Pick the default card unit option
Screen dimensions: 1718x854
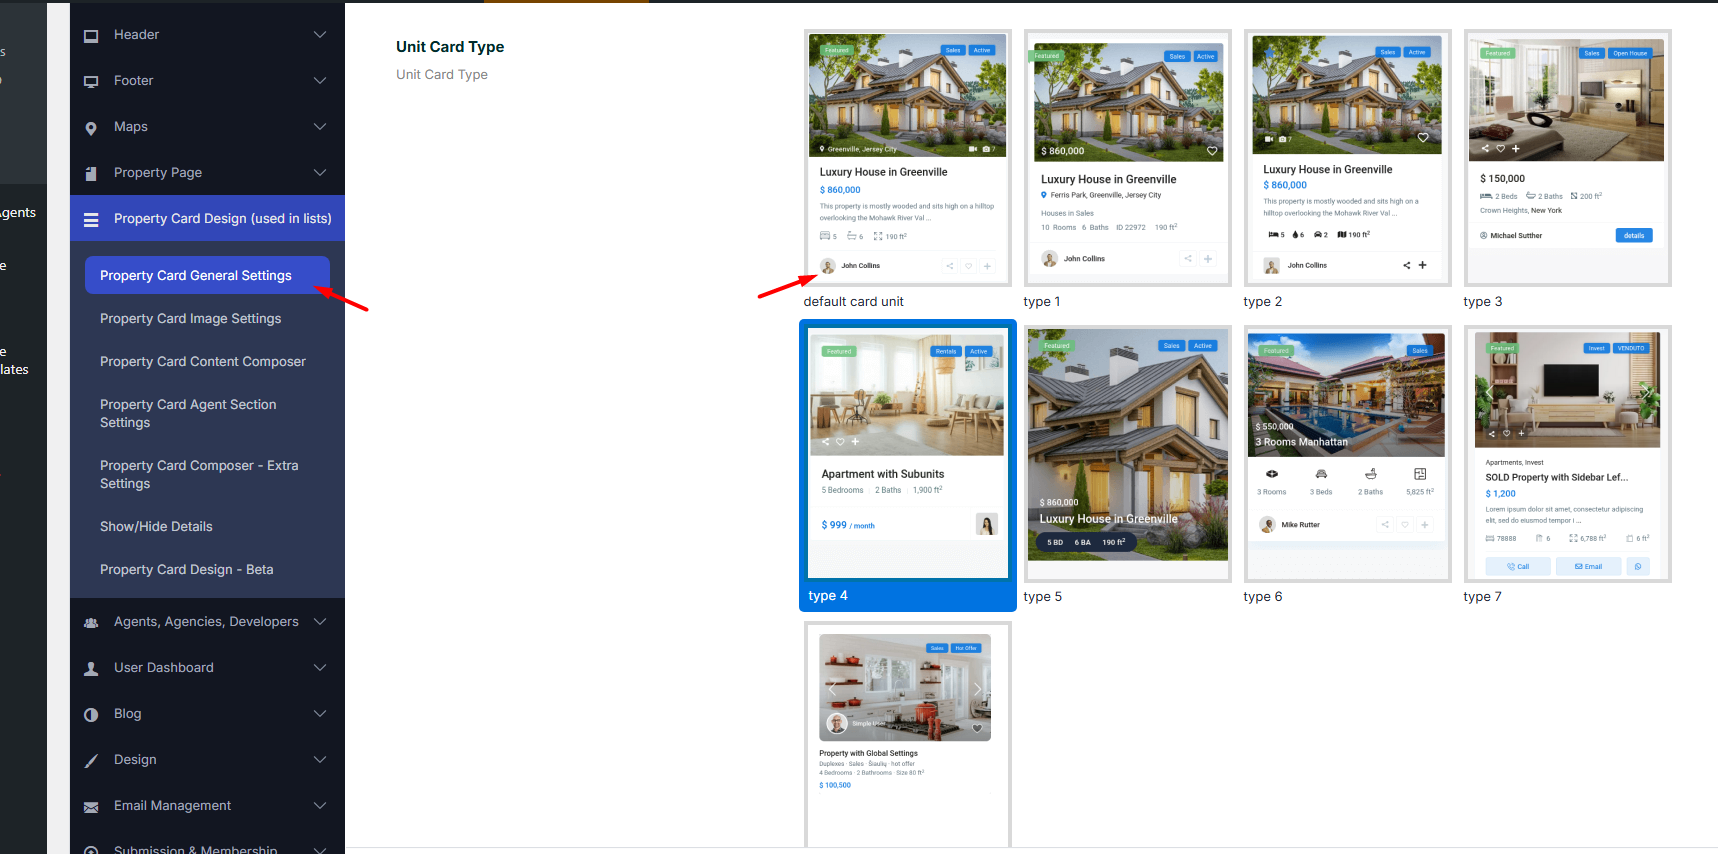point(907,158)
